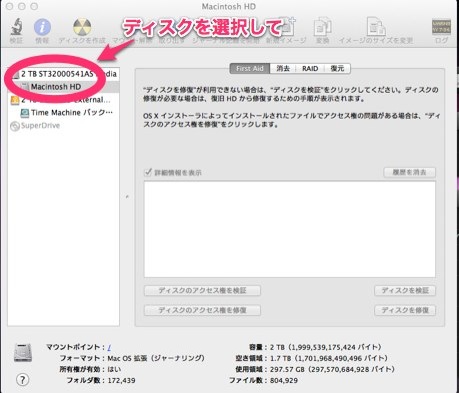Open the Log (ログ) toolbar icon
Screen dimensions: 459x393
click(441, 27)
